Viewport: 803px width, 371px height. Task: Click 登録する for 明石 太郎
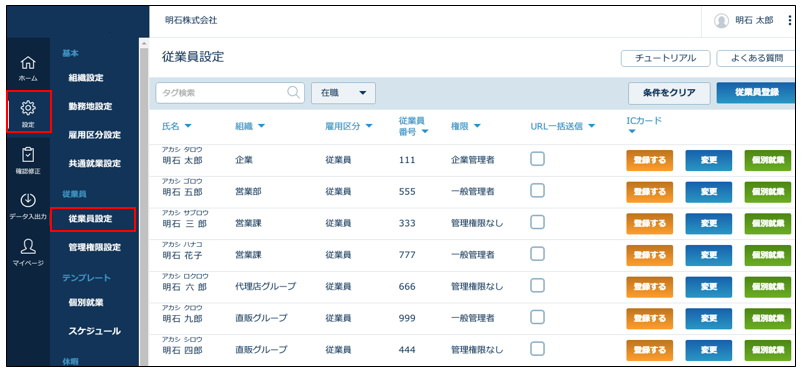(649, 160)
